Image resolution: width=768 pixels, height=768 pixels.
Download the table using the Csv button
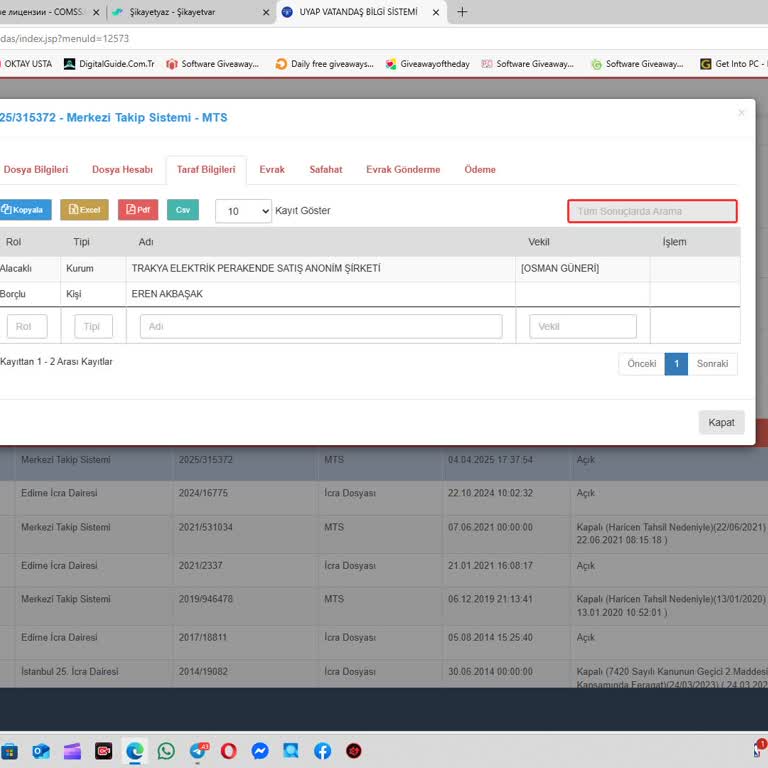click(x=183, y=210)
